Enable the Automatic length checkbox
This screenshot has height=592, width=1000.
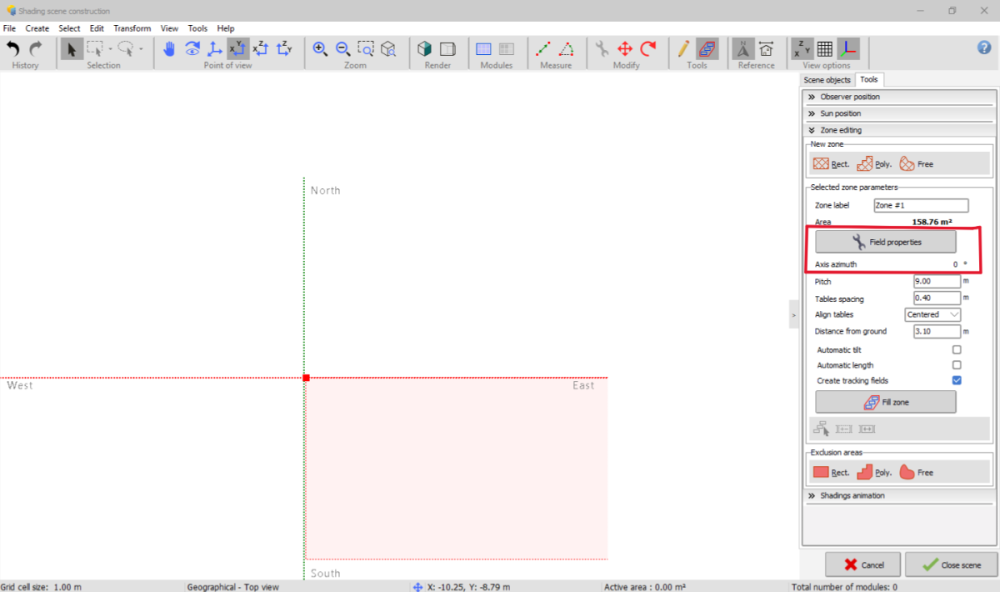957,365
